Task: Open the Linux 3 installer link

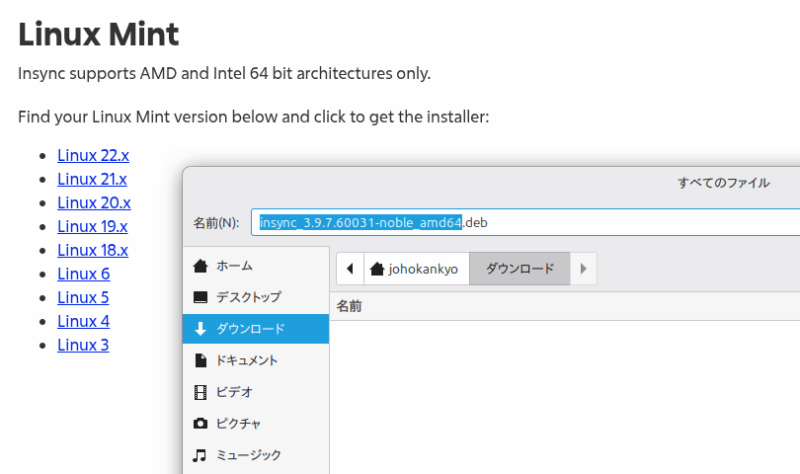Action: click(83, 345)
